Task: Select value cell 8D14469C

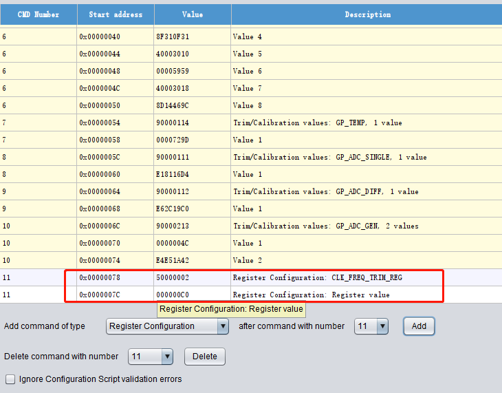Action: (x=192, y=106)
